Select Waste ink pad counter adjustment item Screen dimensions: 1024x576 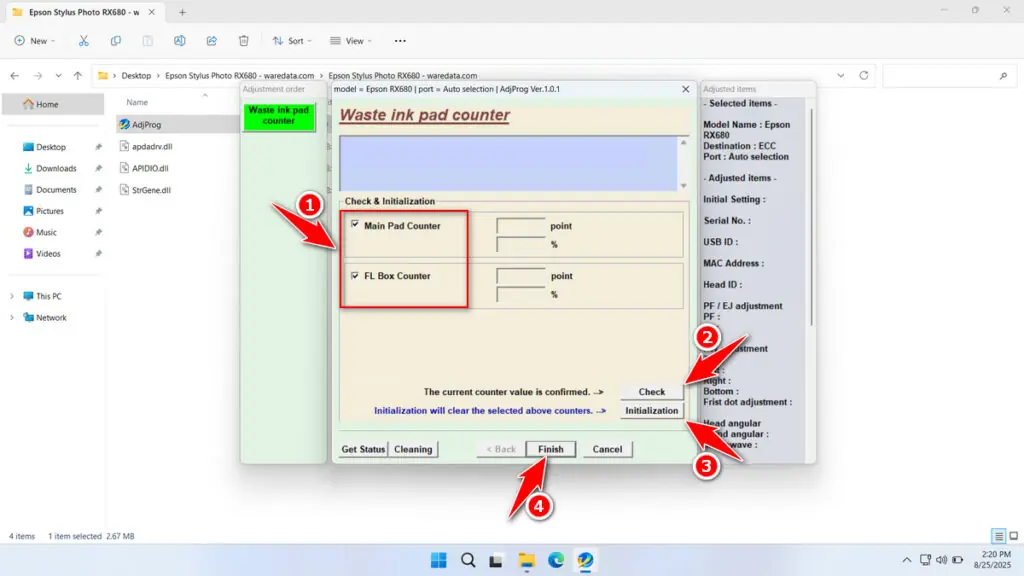(x=278, y=116)
